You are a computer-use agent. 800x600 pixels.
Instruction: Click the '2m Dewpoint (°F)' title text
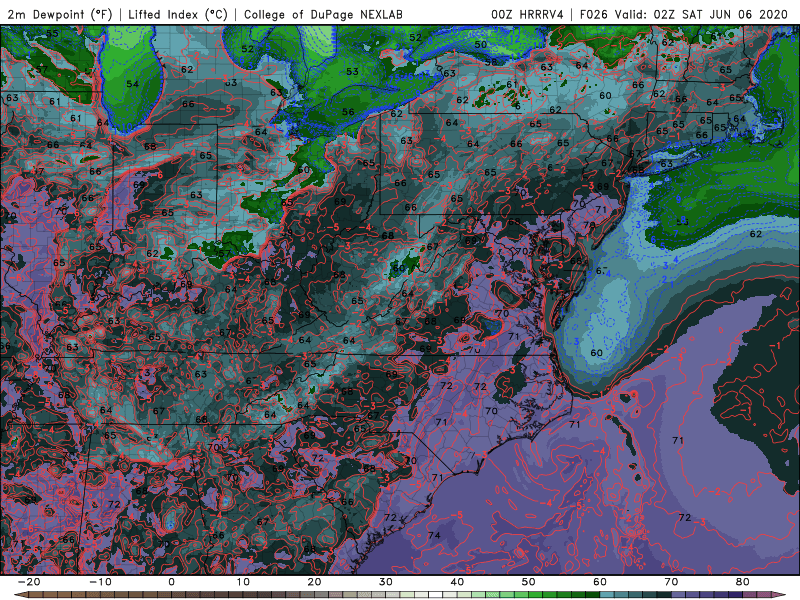[60, 14]
